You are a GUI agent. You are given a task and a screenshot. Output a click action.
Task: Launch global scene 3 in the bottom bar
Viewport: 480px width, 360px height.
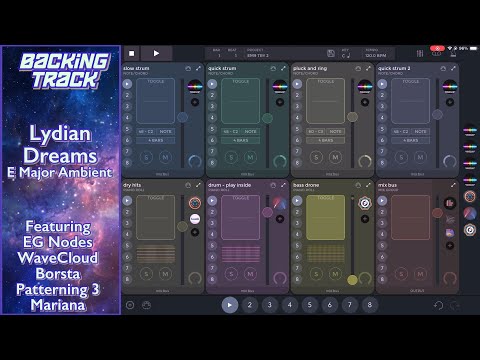[270, 305]
